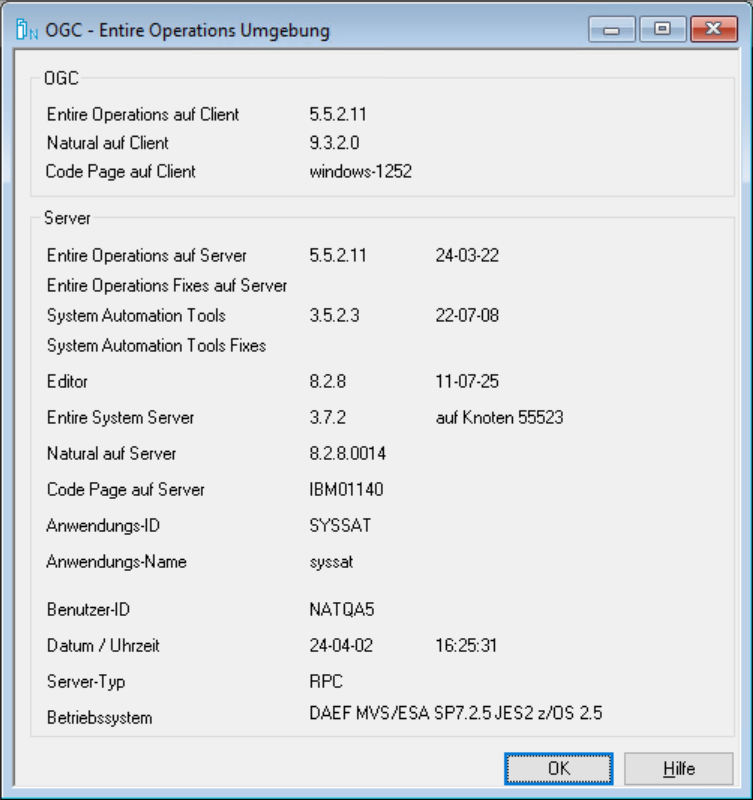The image size is (753, 800).
Task: Click the Entire Operations auf Client label
Action: click(x=142, y=115)
